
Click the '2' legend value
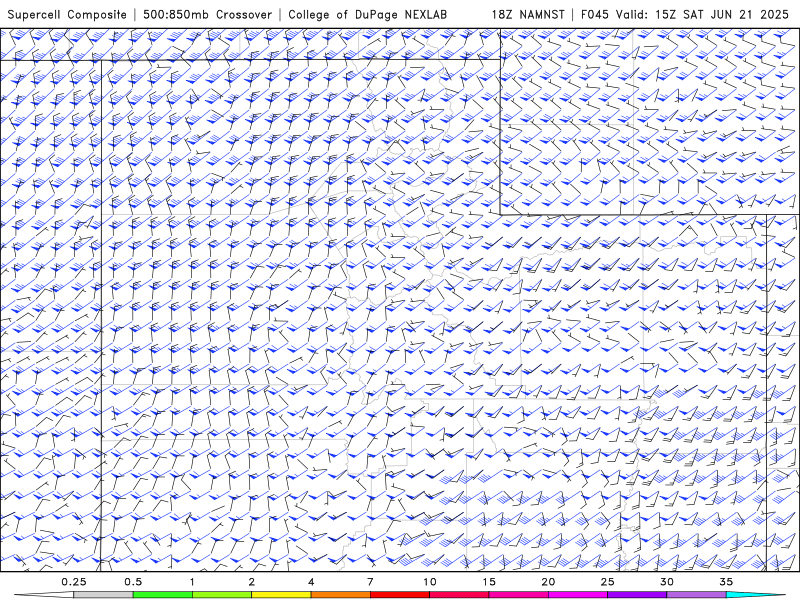pos(252,582)
